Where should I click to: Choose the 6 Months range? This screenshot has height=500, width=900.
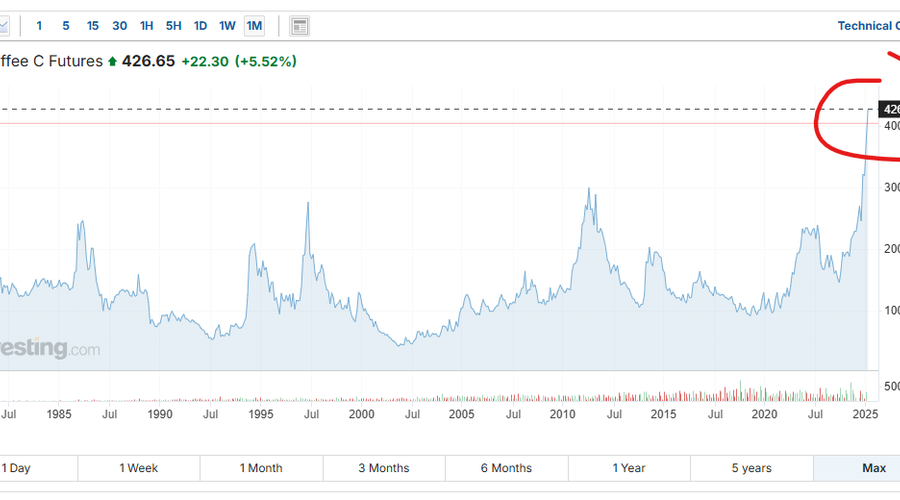(506, 468)
